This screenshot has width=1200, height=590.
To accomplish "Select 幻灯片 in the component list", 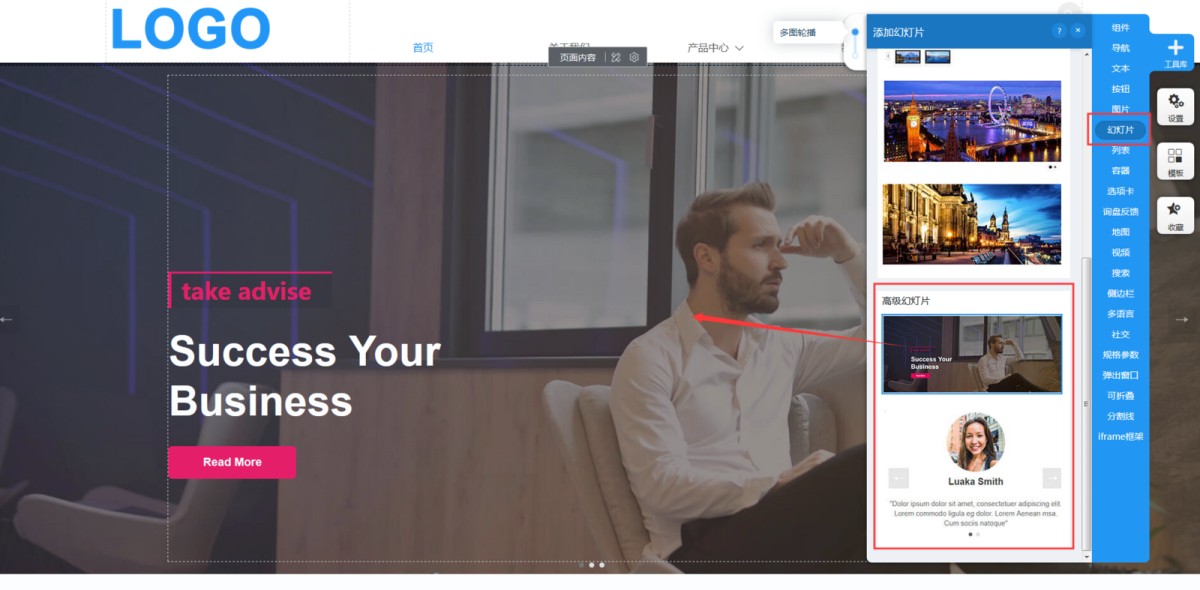I will (1120, 130).
